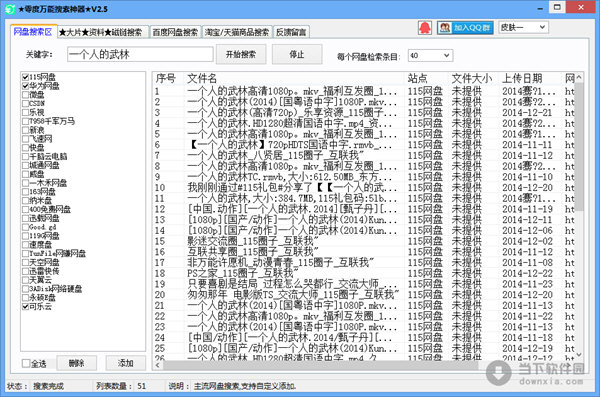
Task: Select result row 3 一个人的武林(高清720p)
Action: point(364,113)
